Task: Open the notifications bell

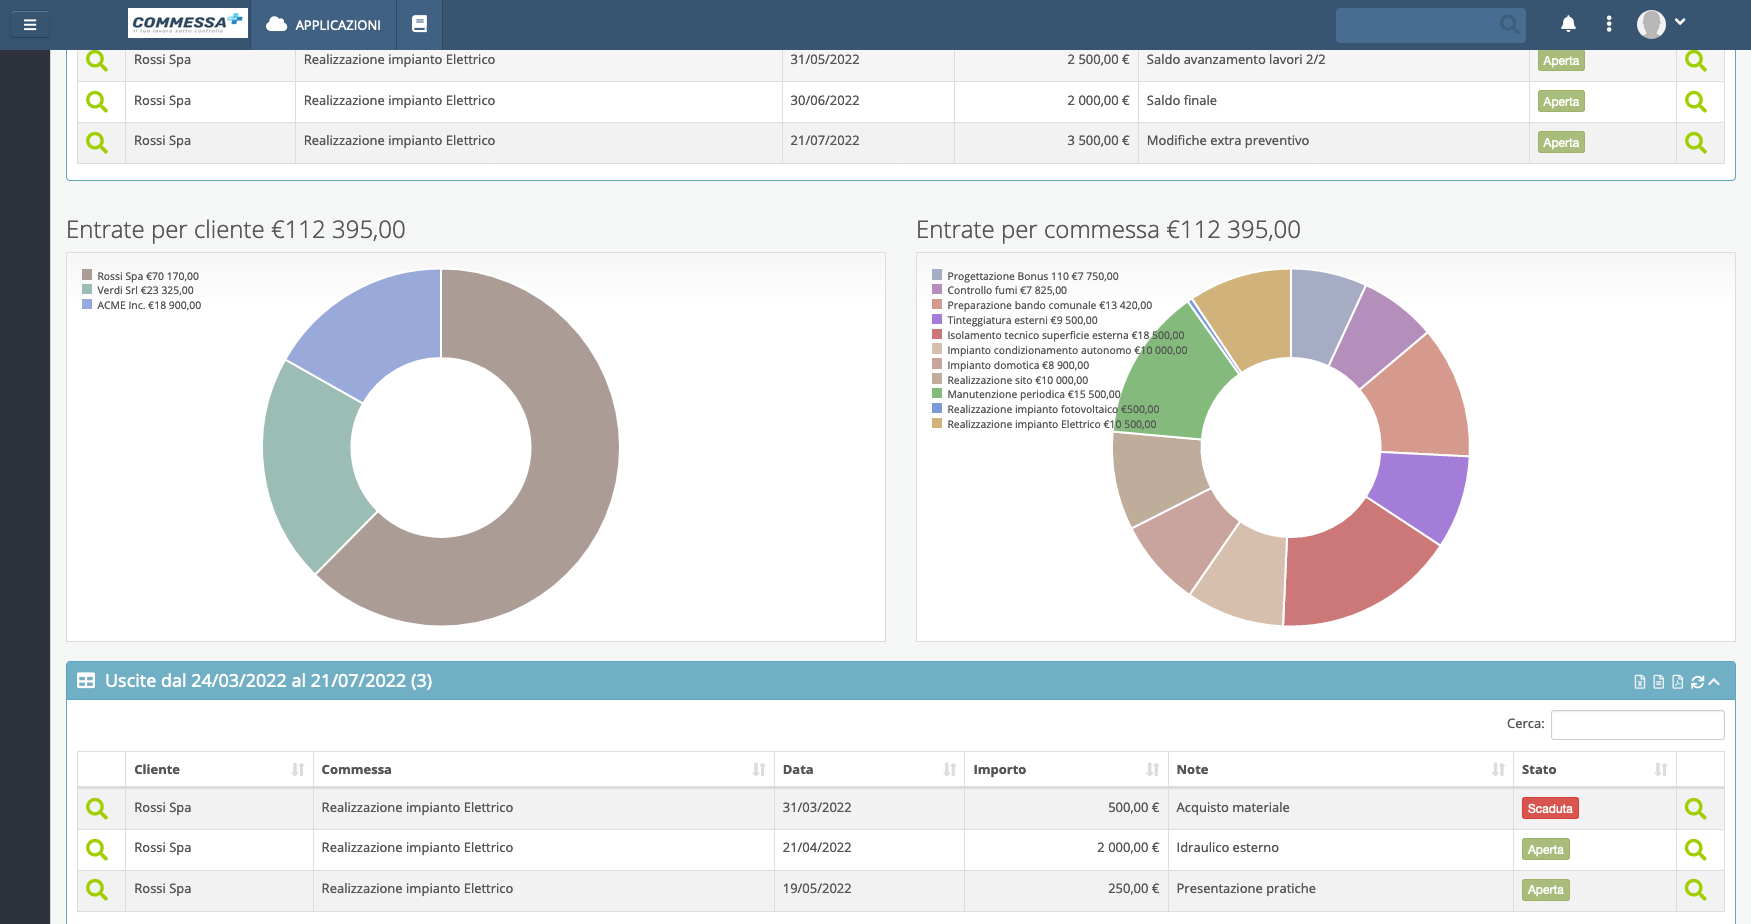Action: [1568, 24]
